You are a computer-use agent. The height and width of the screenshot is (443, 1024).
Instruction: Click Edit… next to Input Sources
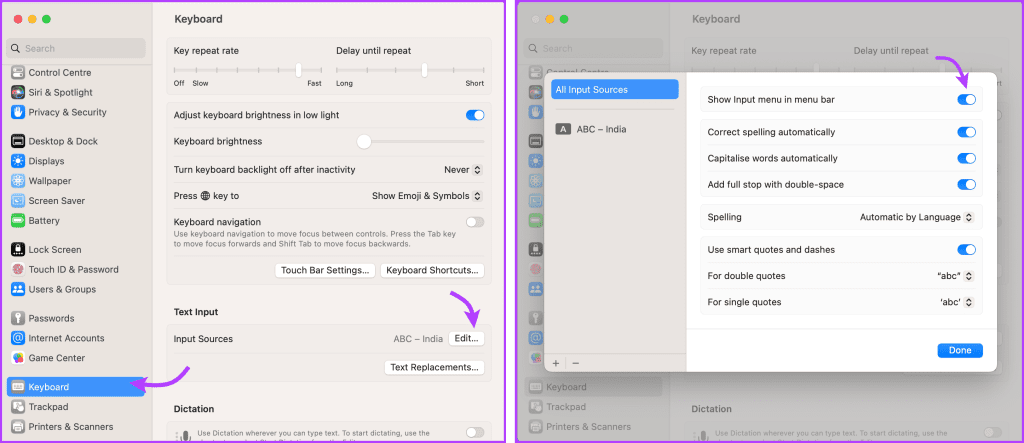[467, 338]
